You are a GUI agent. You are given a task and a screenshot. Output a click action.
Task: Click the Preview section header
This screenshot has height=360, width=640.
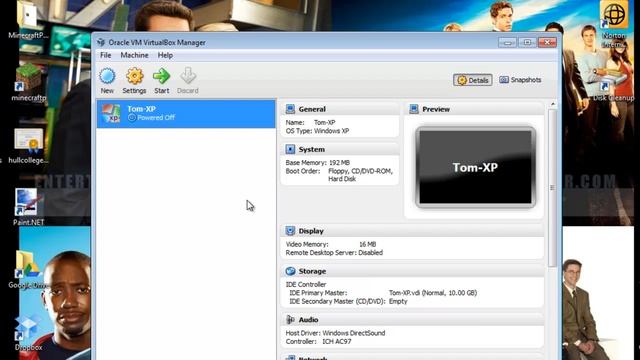pyautogui.click(x=474, y=109)
